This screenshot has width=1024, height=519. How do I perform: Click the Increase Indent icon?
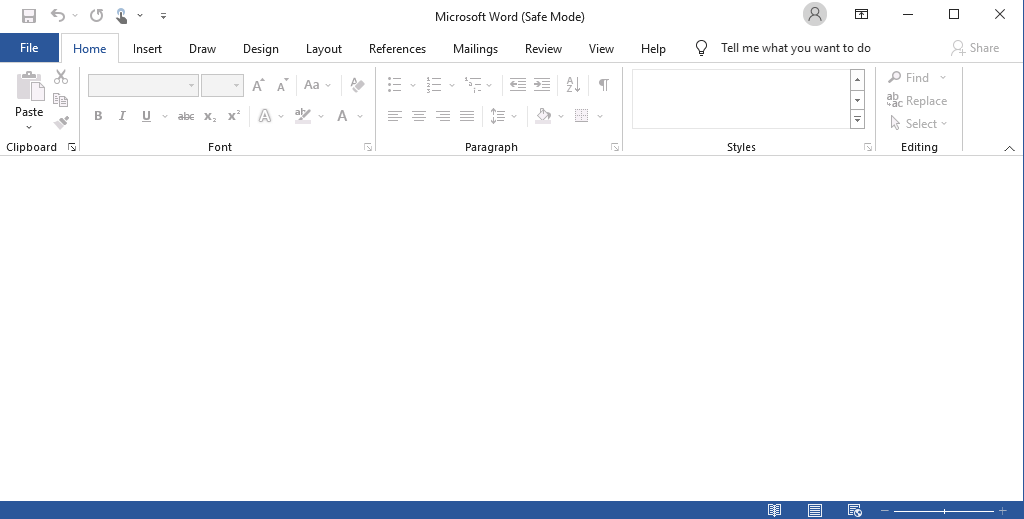(542, 85)
